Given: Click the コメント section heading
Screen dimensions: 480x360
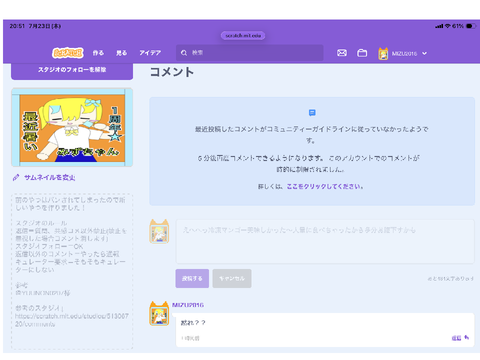Looking at the screenshot, I should pyautogui.click(x=172, y=72).
